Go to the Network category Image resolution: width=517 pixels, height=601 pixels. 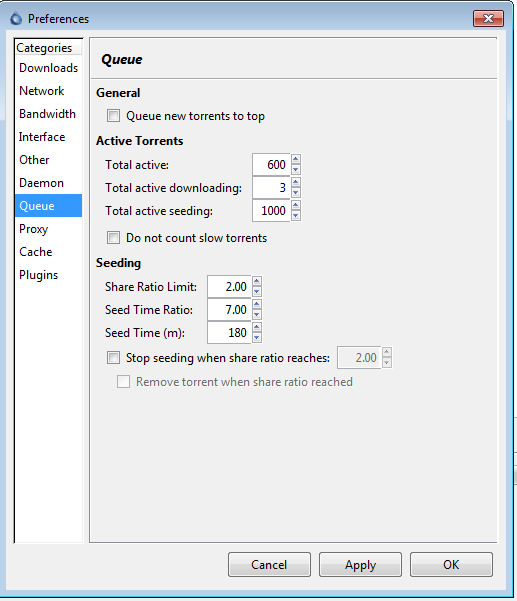[48, 91]
